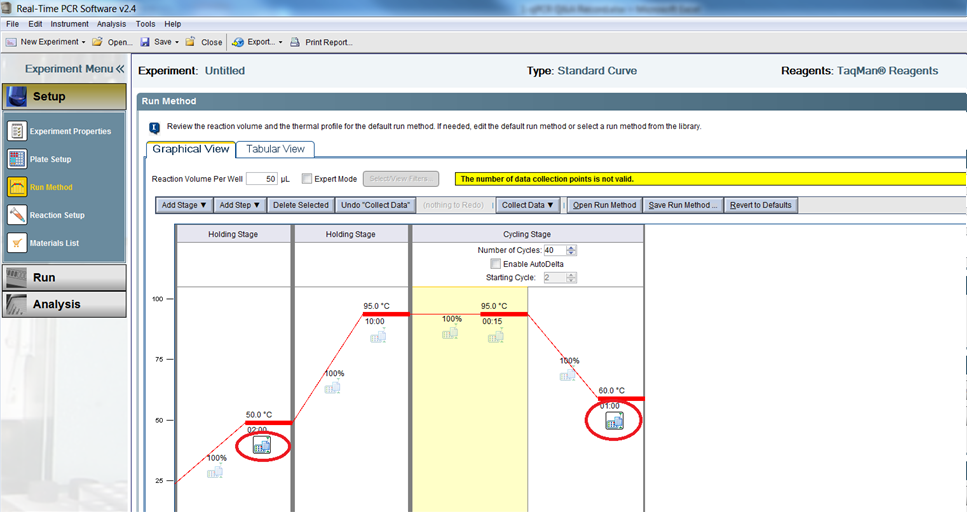This screenshot has height=512, width=967.
Task: Click the info icon beside review instructions
Action: [x=155, y=127]
